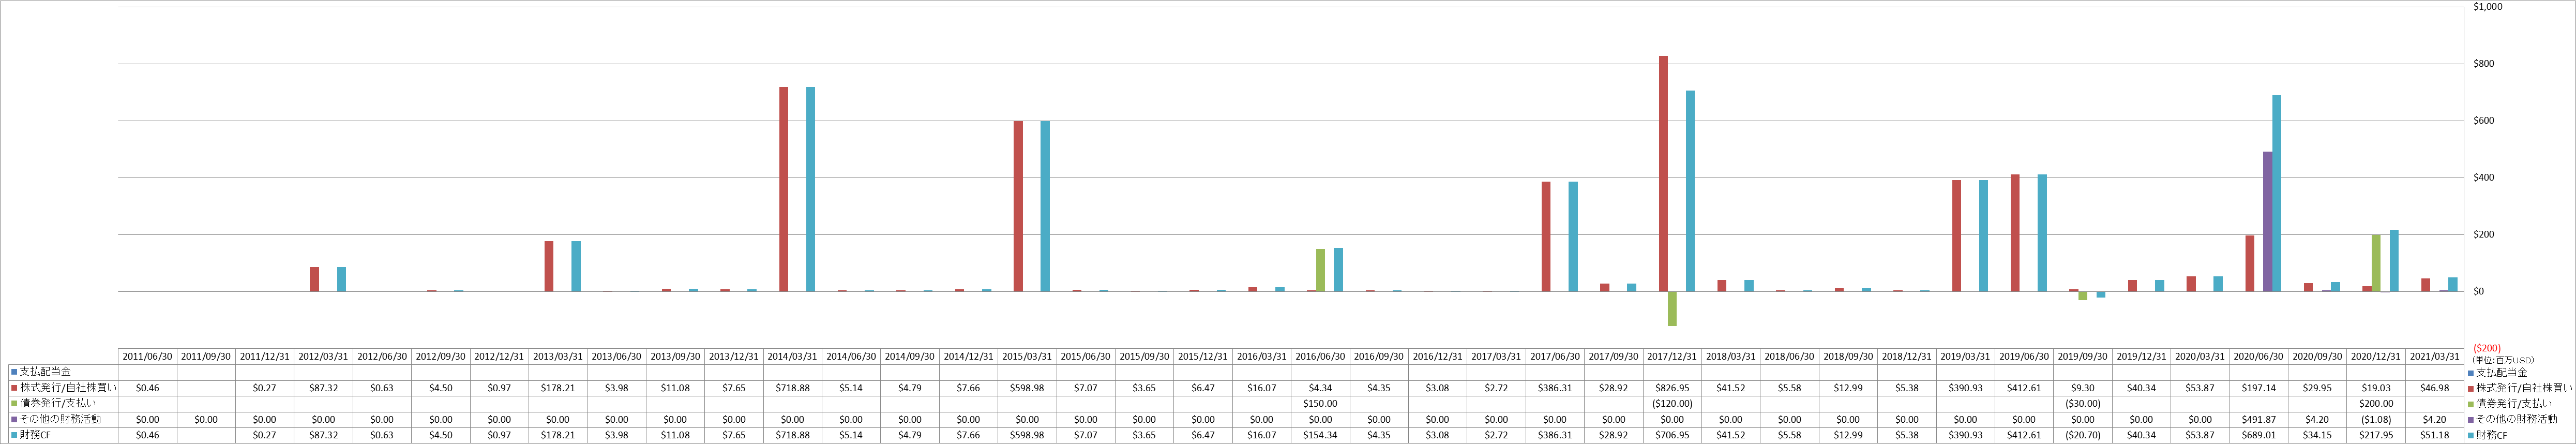
Task: Click the 2011/06/30 date column header
Action: click(148, 357)
